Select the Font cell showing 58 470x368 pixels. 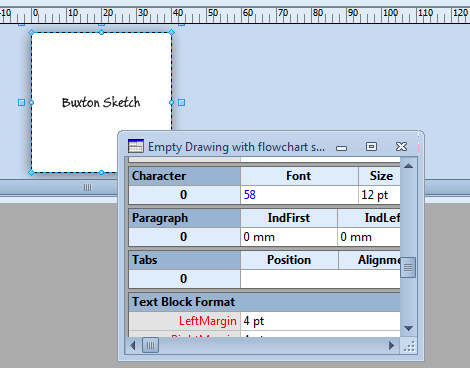point(299,195)
